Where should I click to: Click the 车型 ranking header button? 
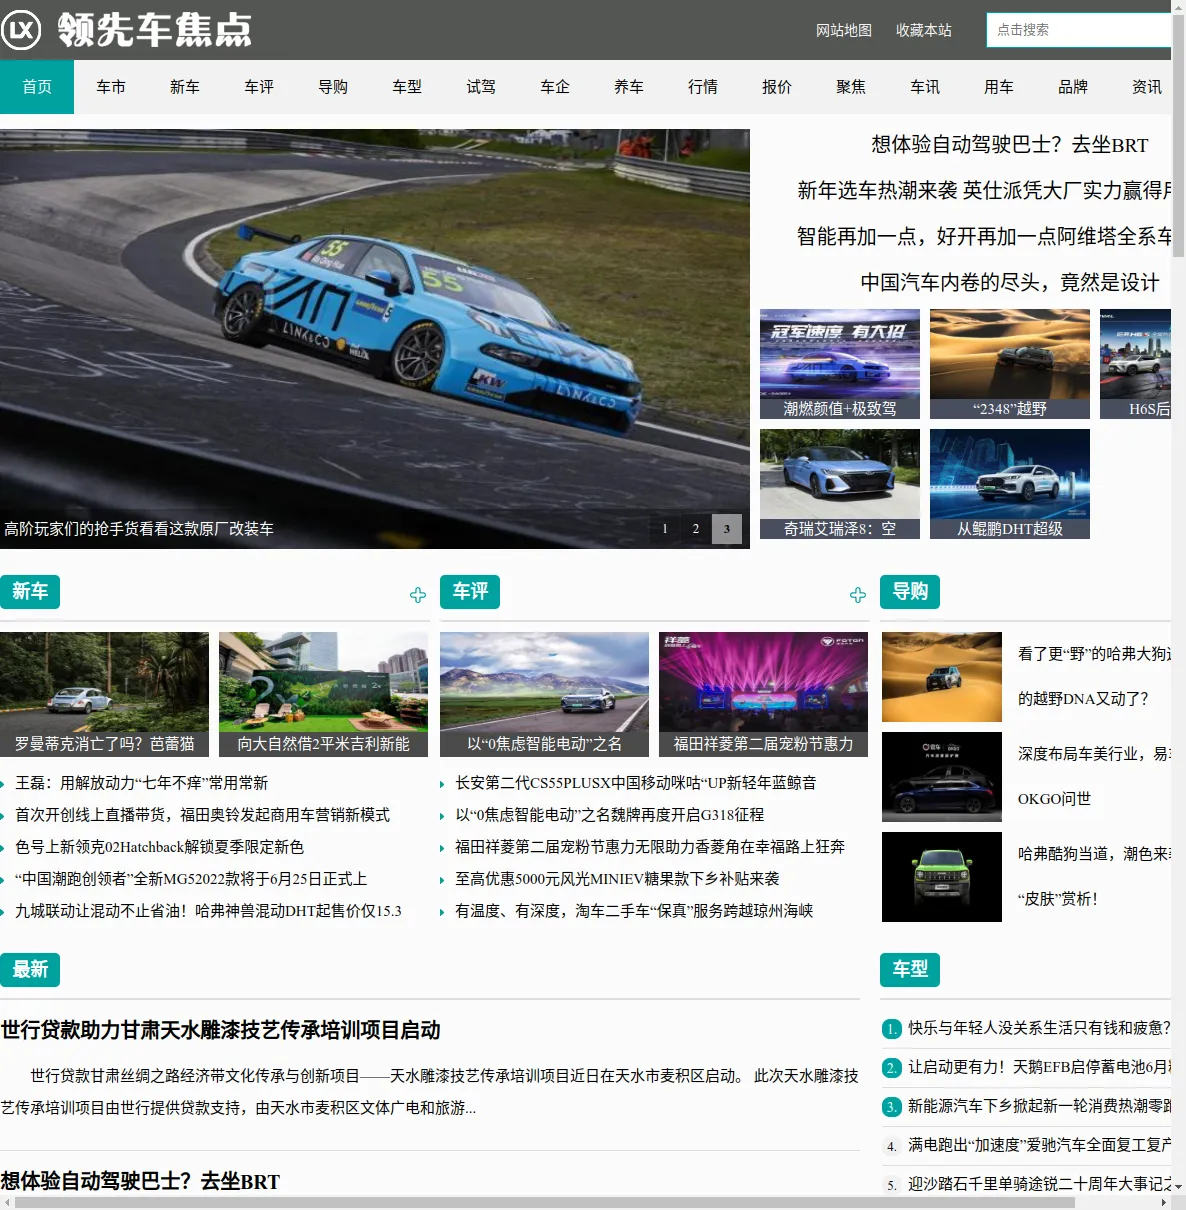pyautogui.click(x=910, y=970)
